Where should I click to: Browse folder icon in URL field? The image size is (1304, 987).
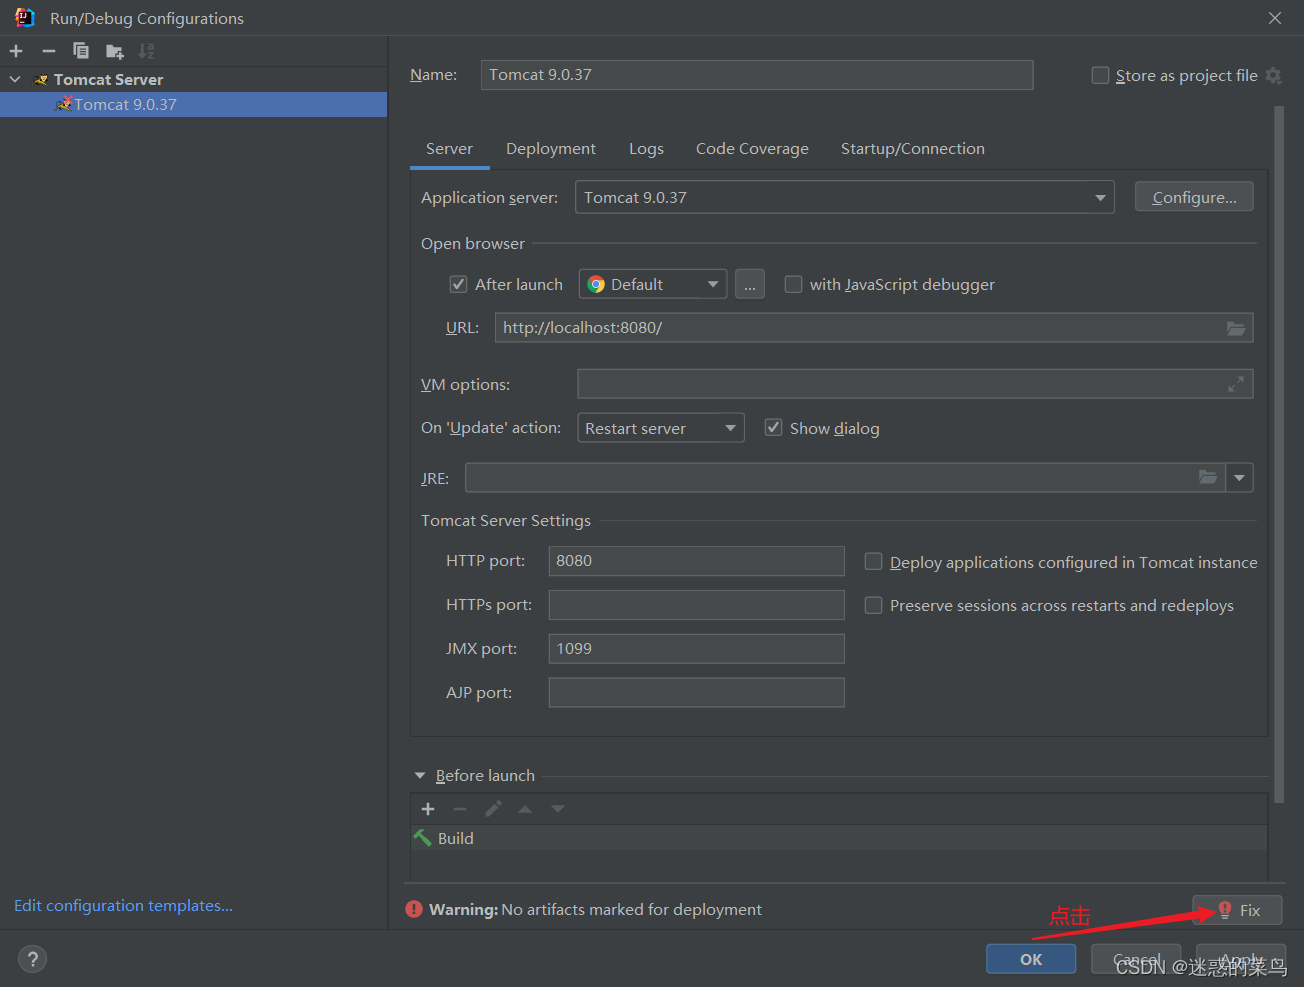[1236, 328]
